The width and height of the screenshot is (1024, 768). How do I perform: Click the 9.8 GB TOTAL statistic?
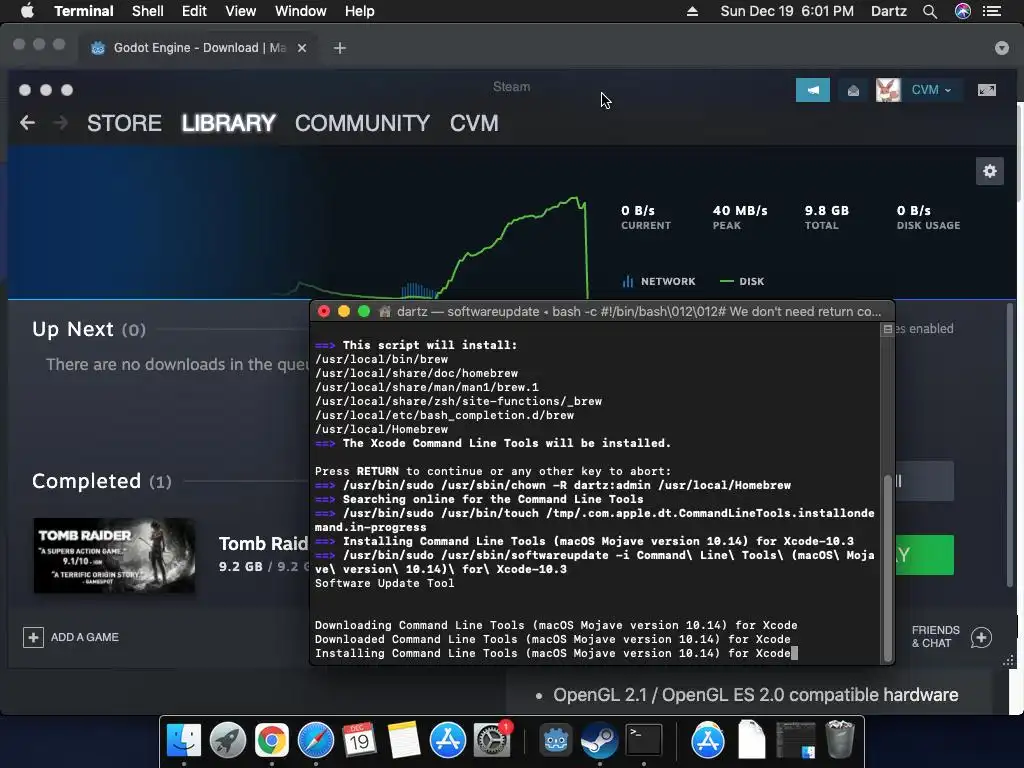[x=827, y=217]
